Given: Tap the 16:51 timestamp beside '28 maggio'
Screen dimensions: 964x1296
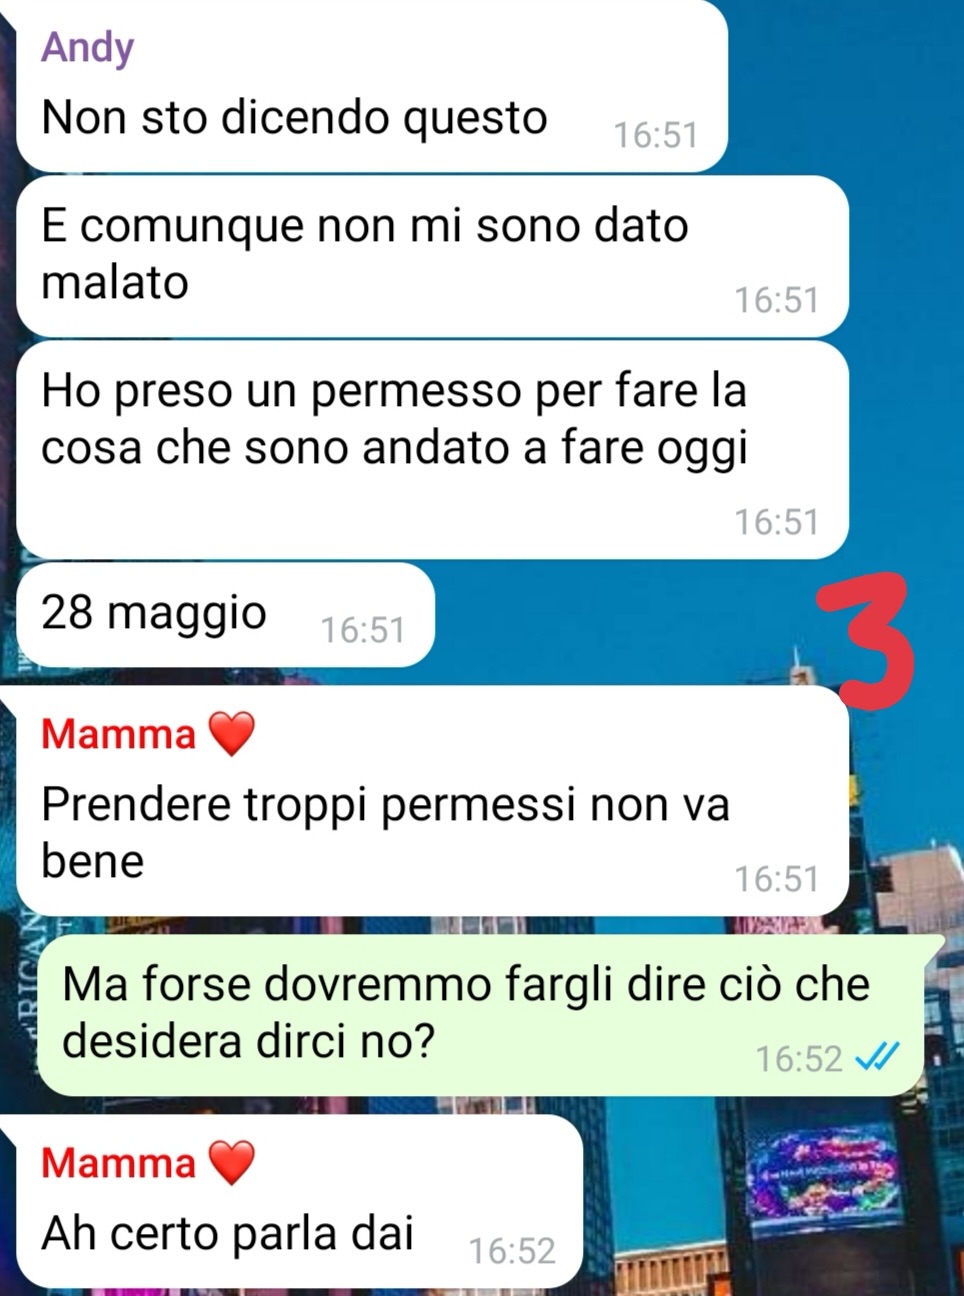Looking at the screenshot, I should coord(362,630).
